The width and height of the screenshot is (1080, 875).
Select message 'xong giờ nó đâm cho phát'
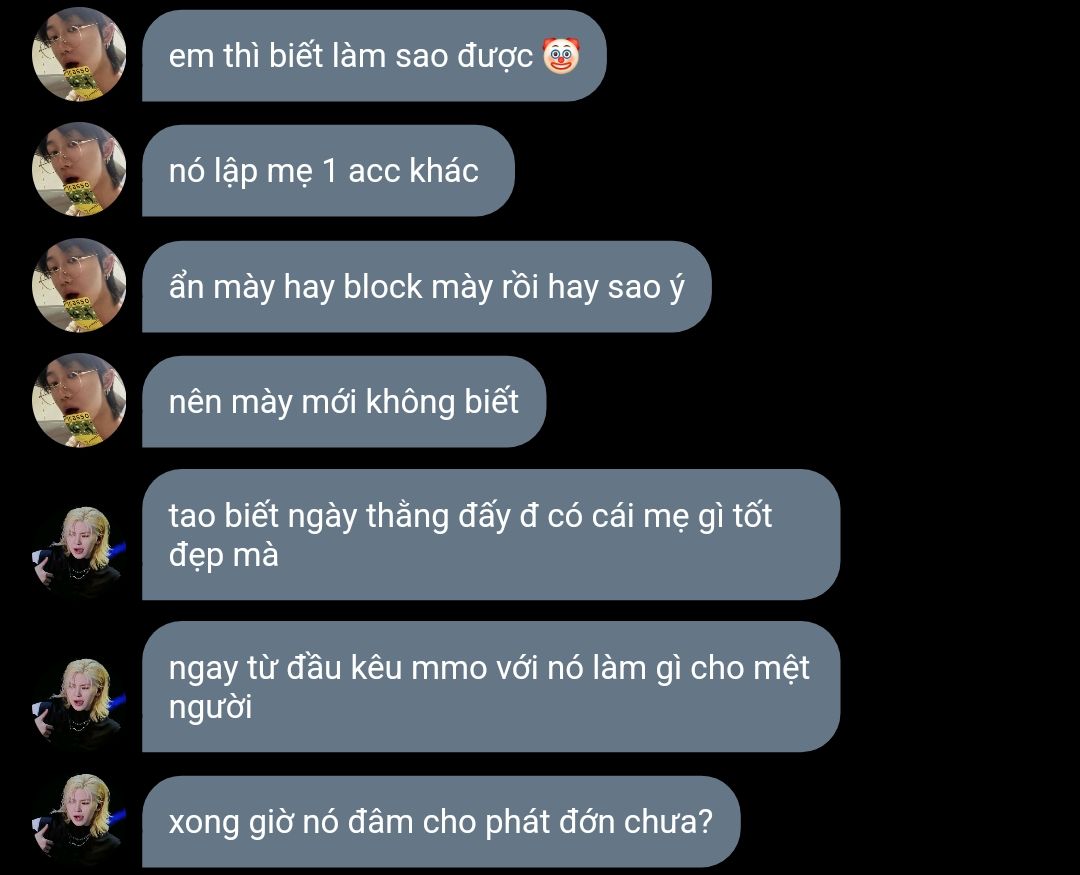coord(441,821)
